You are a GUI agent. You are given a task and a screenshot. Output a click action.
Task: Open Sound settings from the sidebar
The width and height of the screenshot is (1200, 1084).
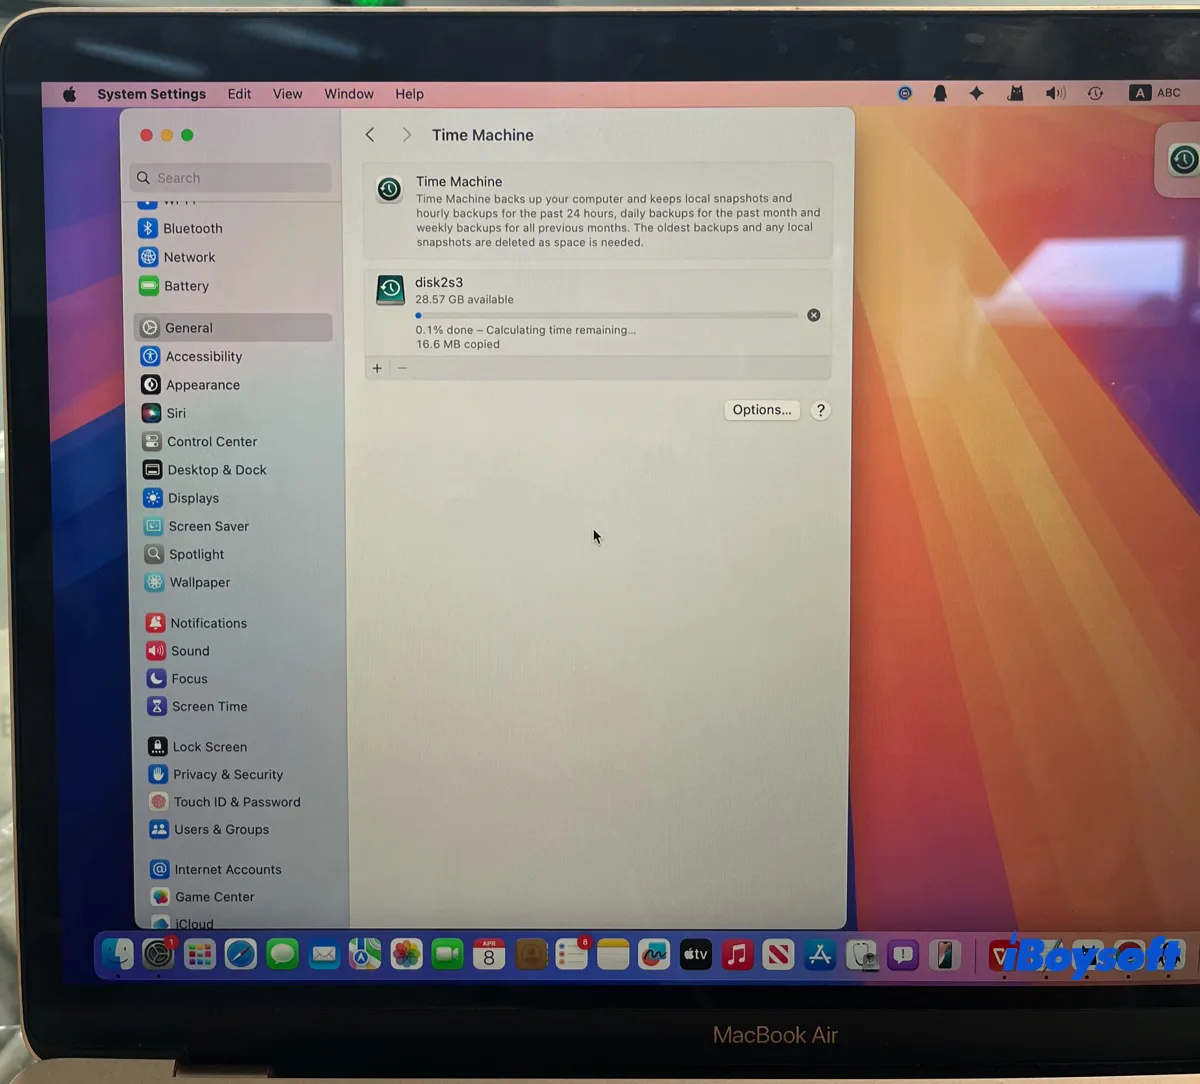(x=189, y=651)
